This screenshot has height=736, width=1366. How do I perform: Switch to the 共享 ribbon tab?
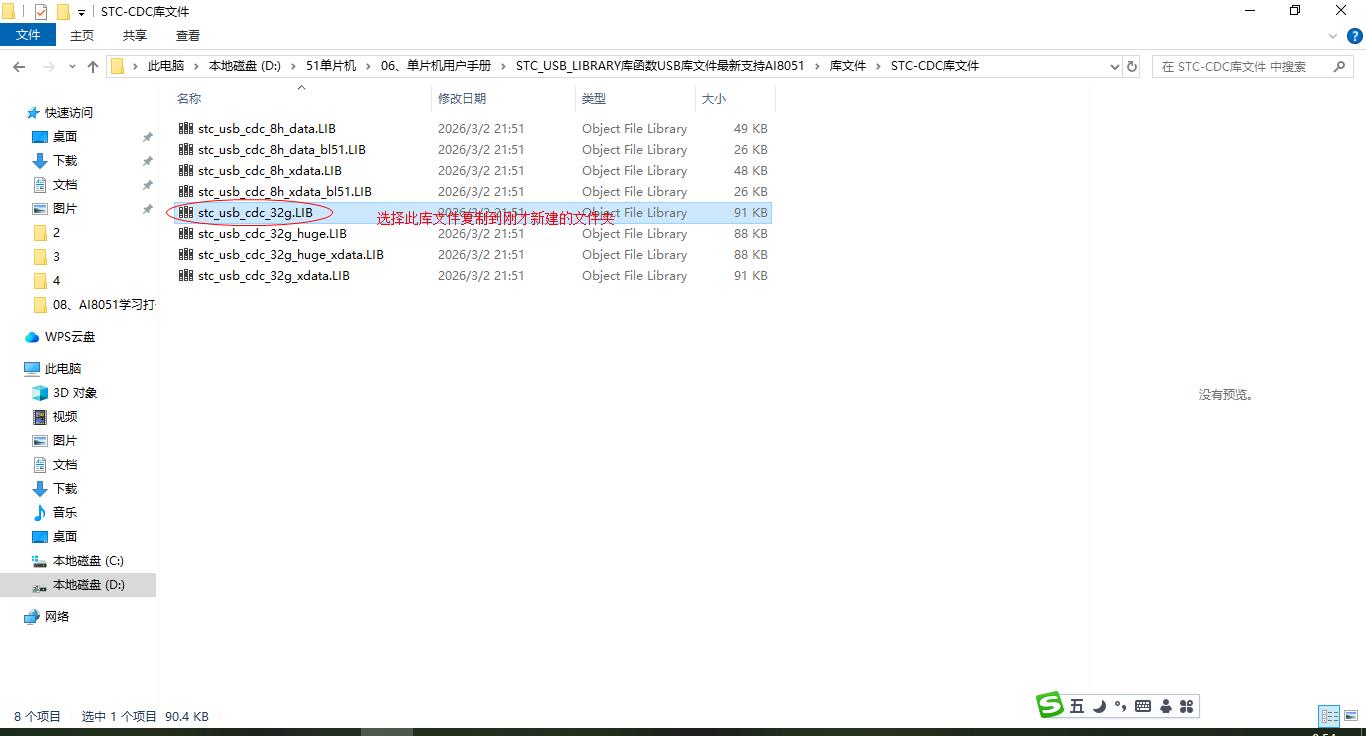(135, 35)
